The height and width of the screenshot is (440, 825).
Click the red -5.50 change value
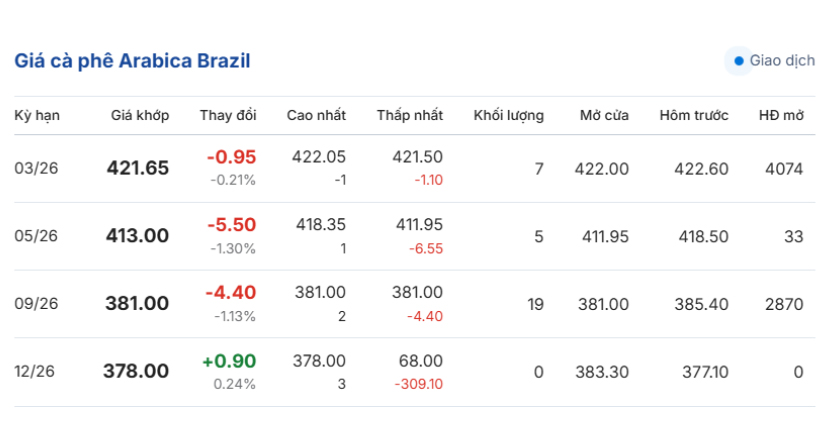231,225
